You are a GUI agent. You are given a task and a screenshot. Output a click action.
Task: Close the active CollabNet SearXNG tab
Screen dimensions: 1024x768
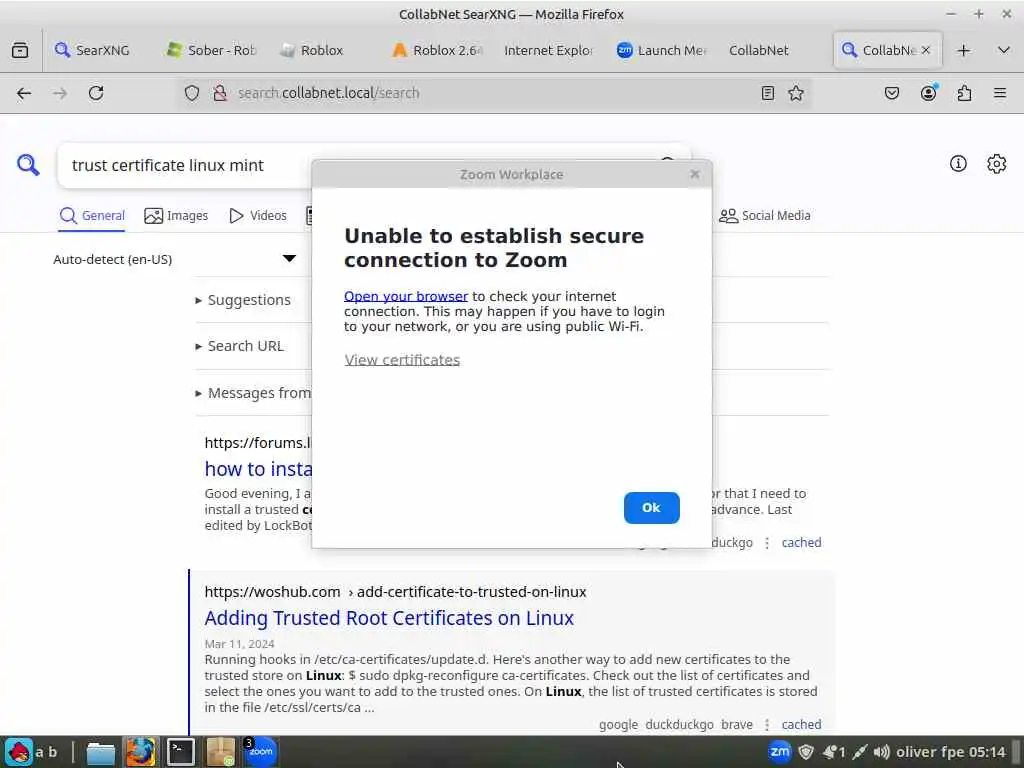point(925,50)
